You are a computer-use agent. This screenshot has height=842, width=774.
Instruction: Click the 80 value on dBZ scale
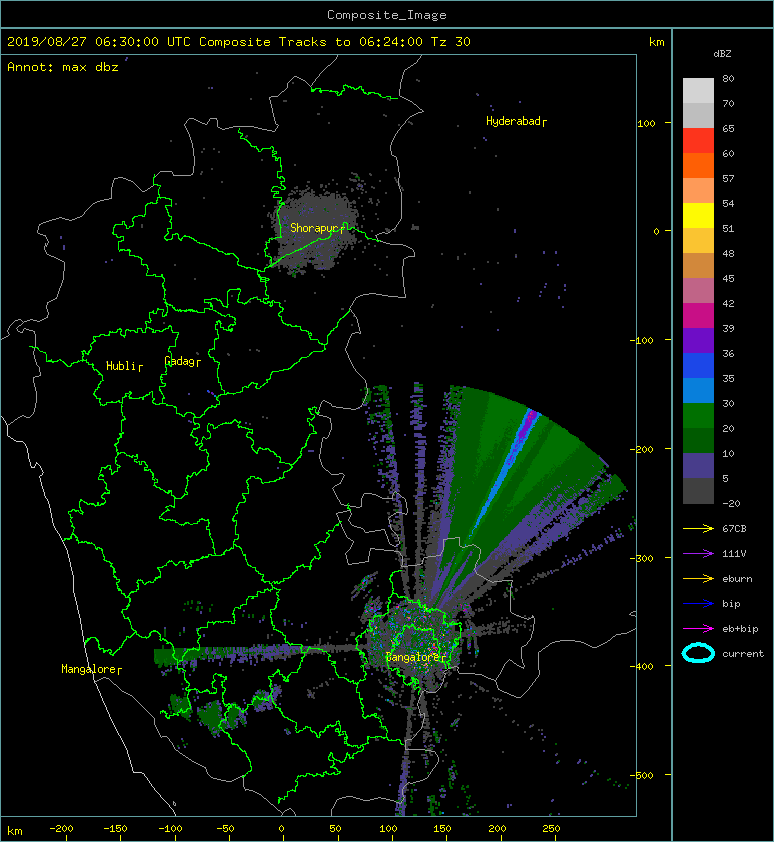[x=728, y=78]
